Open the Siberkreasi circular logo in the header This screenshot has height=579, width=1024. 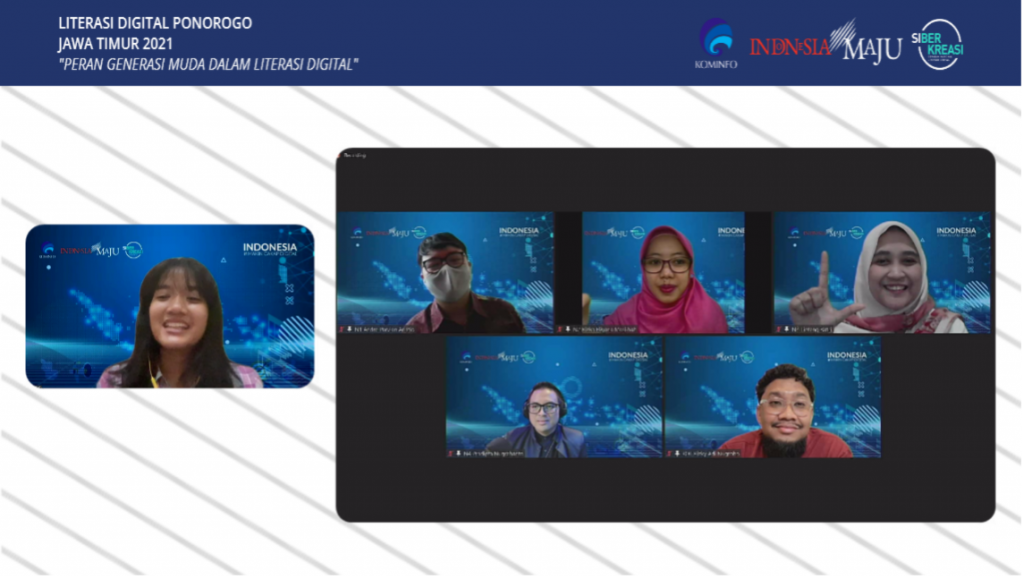940,44
